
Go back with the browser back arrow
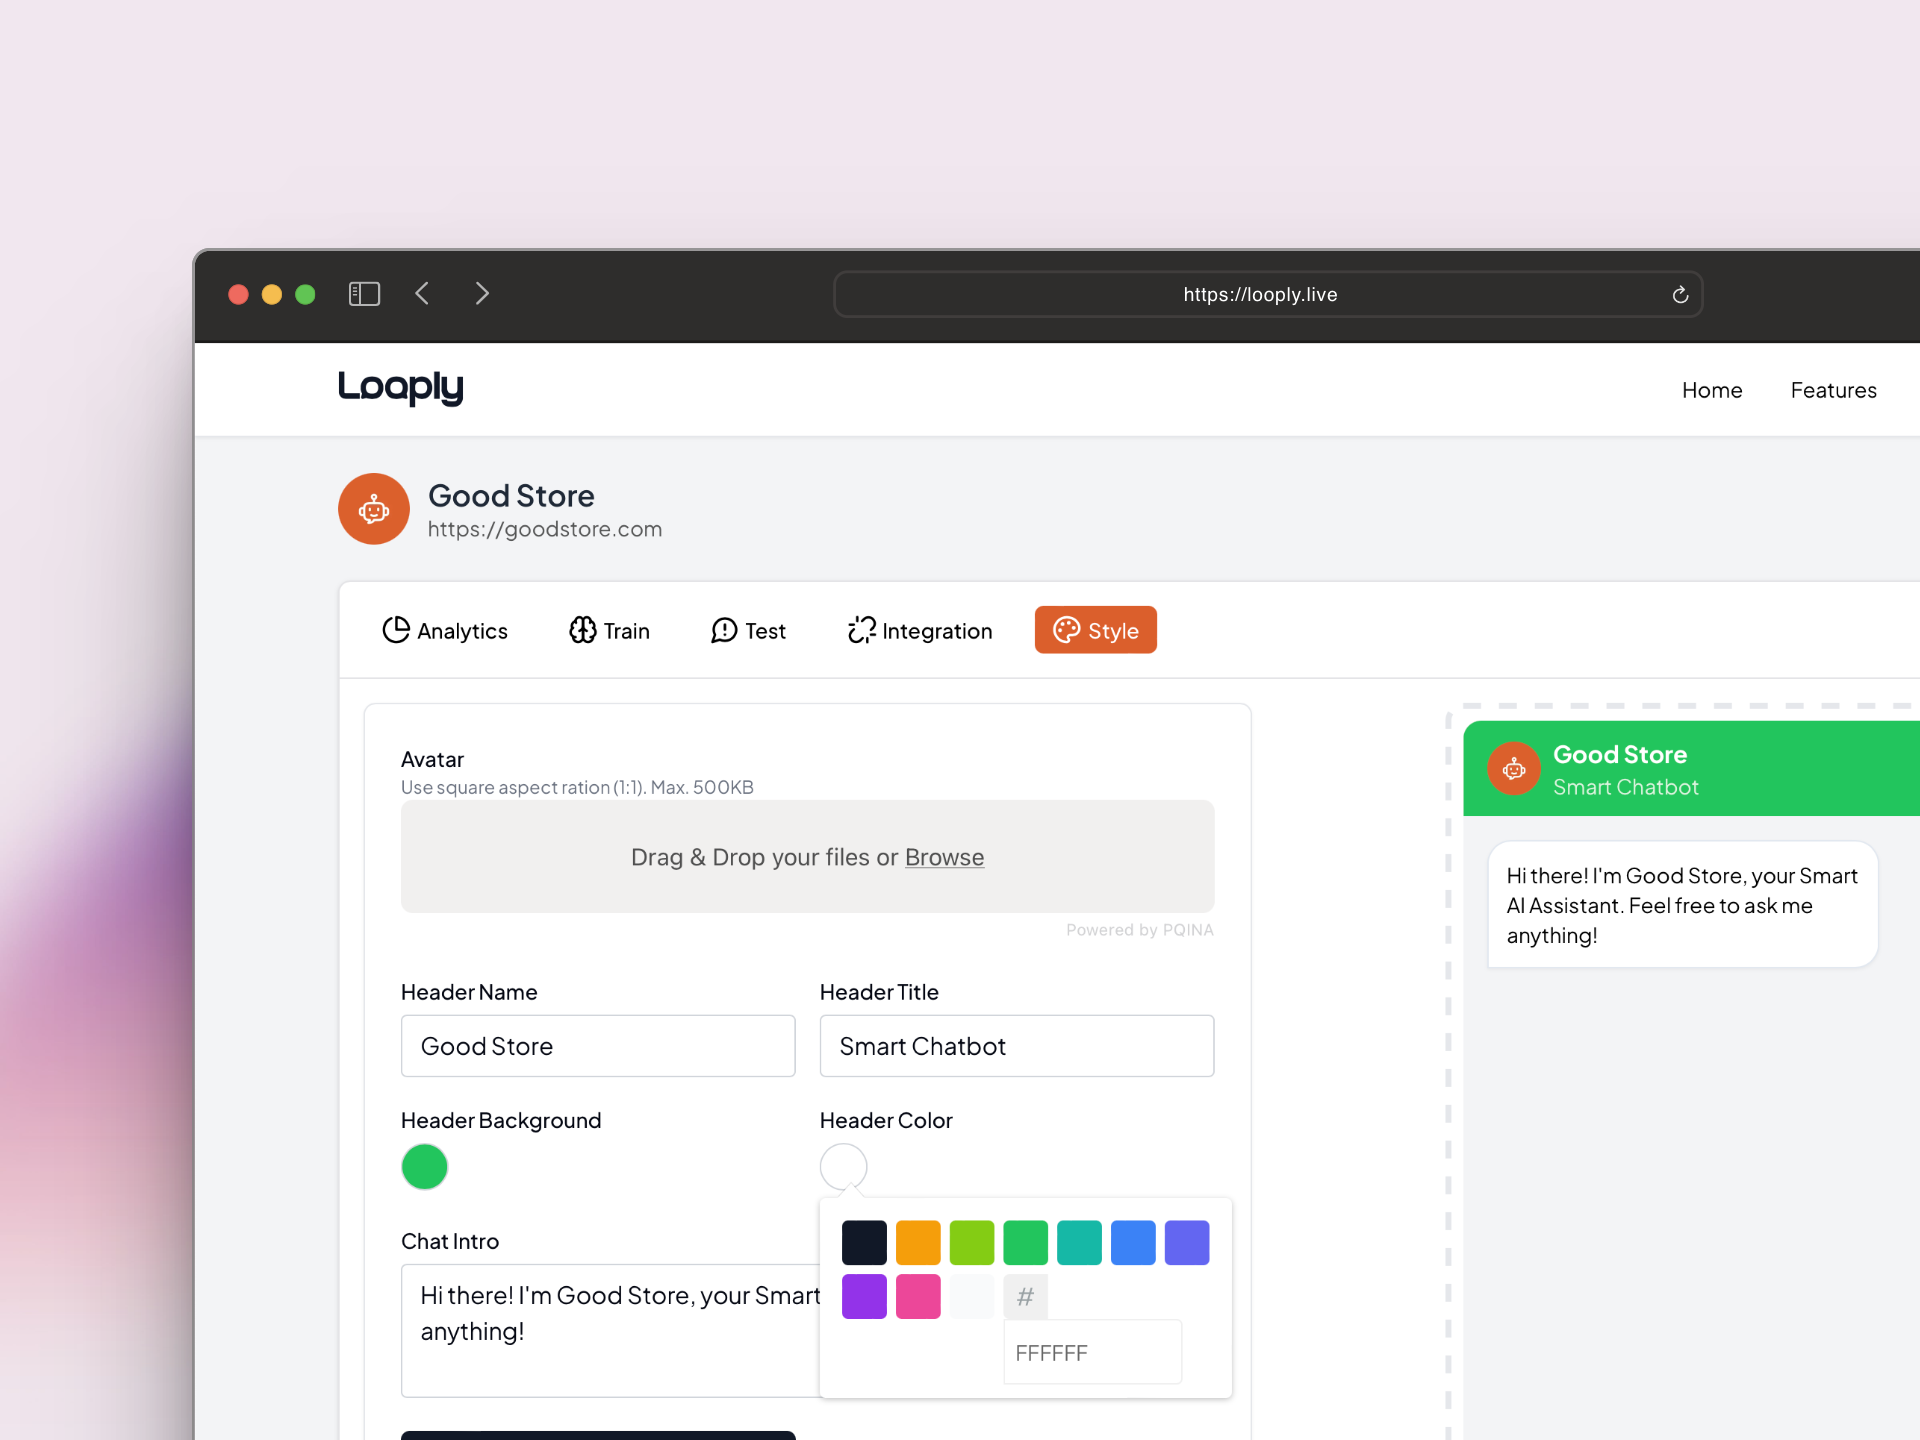(x=423, y=294)
